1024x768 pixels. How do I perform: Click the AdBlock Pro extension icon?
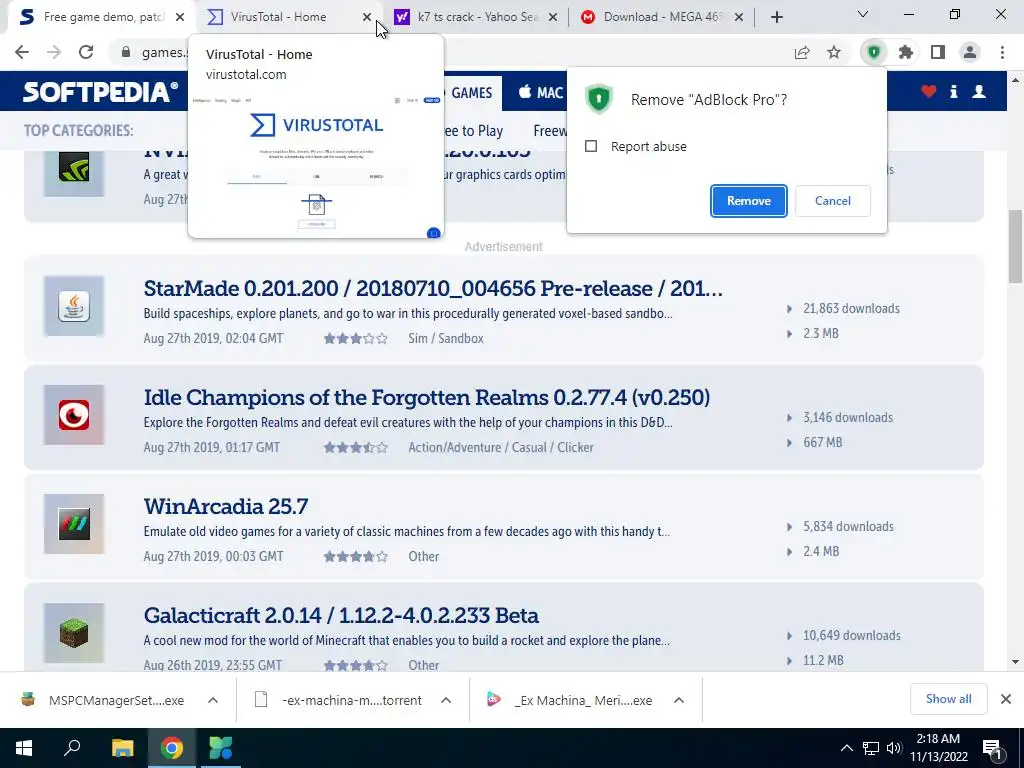pos(874,52)
